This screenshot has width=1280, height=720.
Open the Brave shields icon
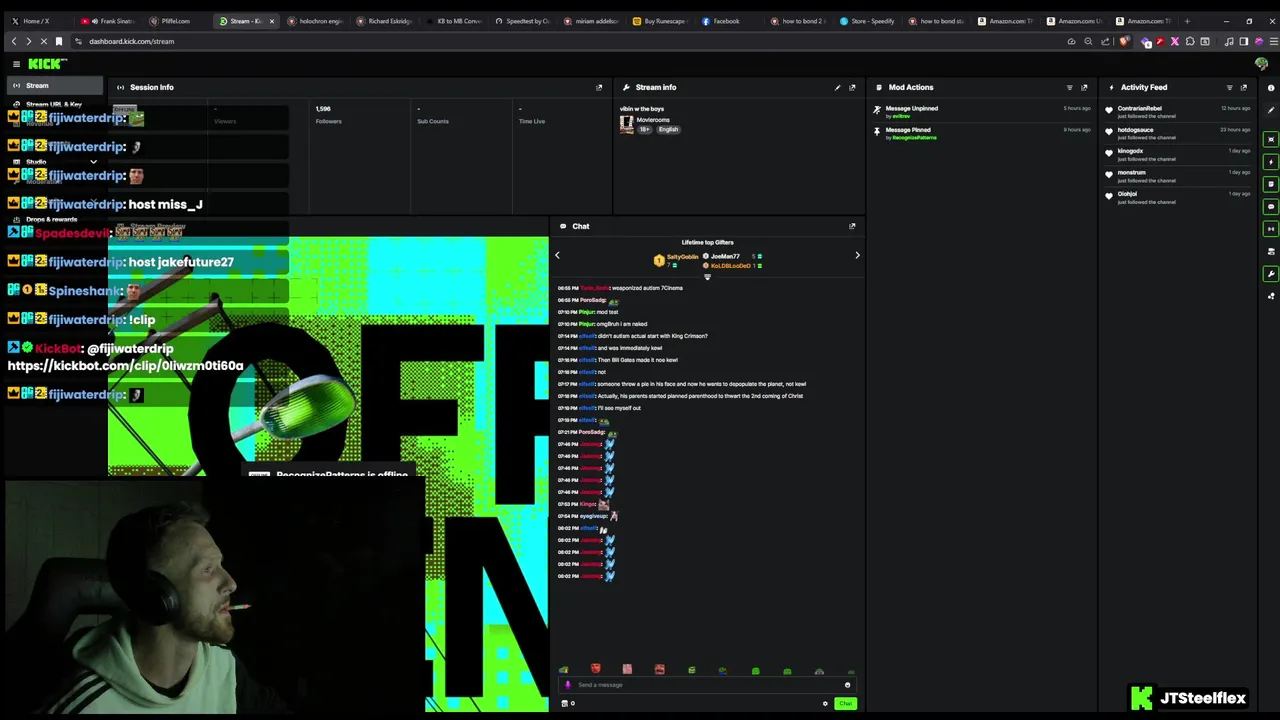click(1123, 41)
